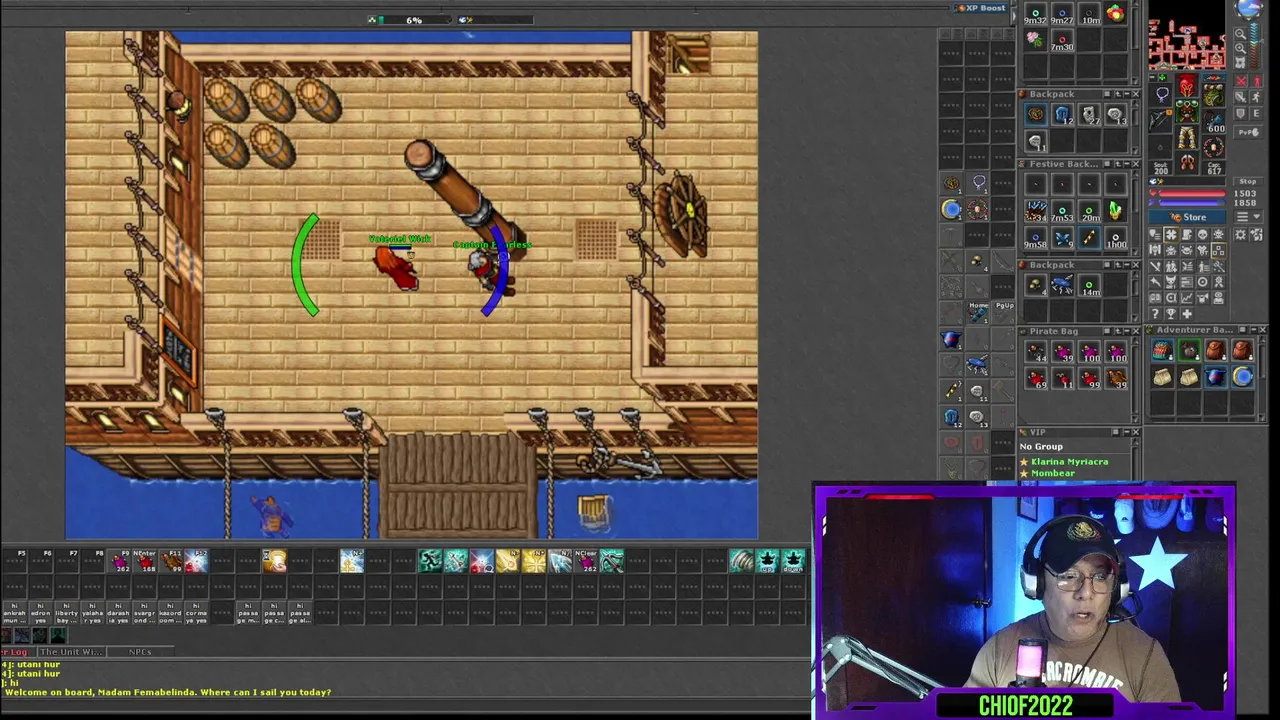1280x720 pixels.
Task: Open the Store button
Action: (x=1187, y=217)
